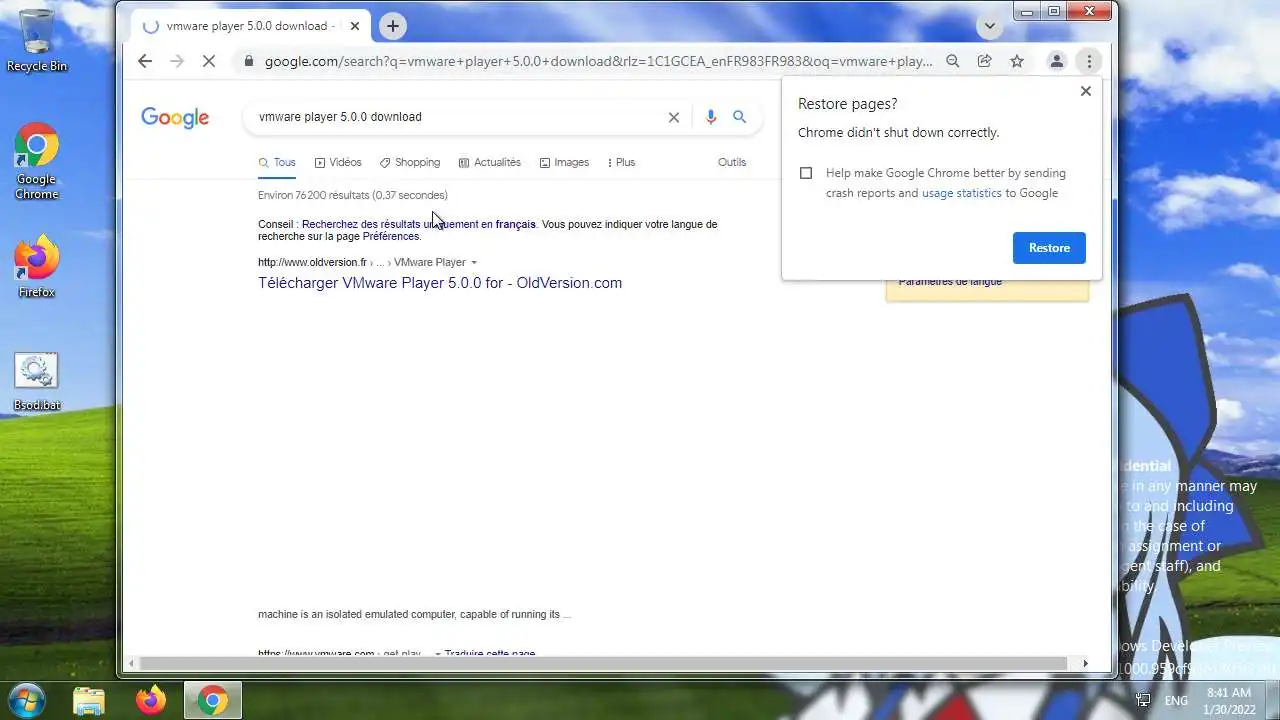
Task: Click the horizontal scrollbar right arrow
Action: tap(1085, 663)
